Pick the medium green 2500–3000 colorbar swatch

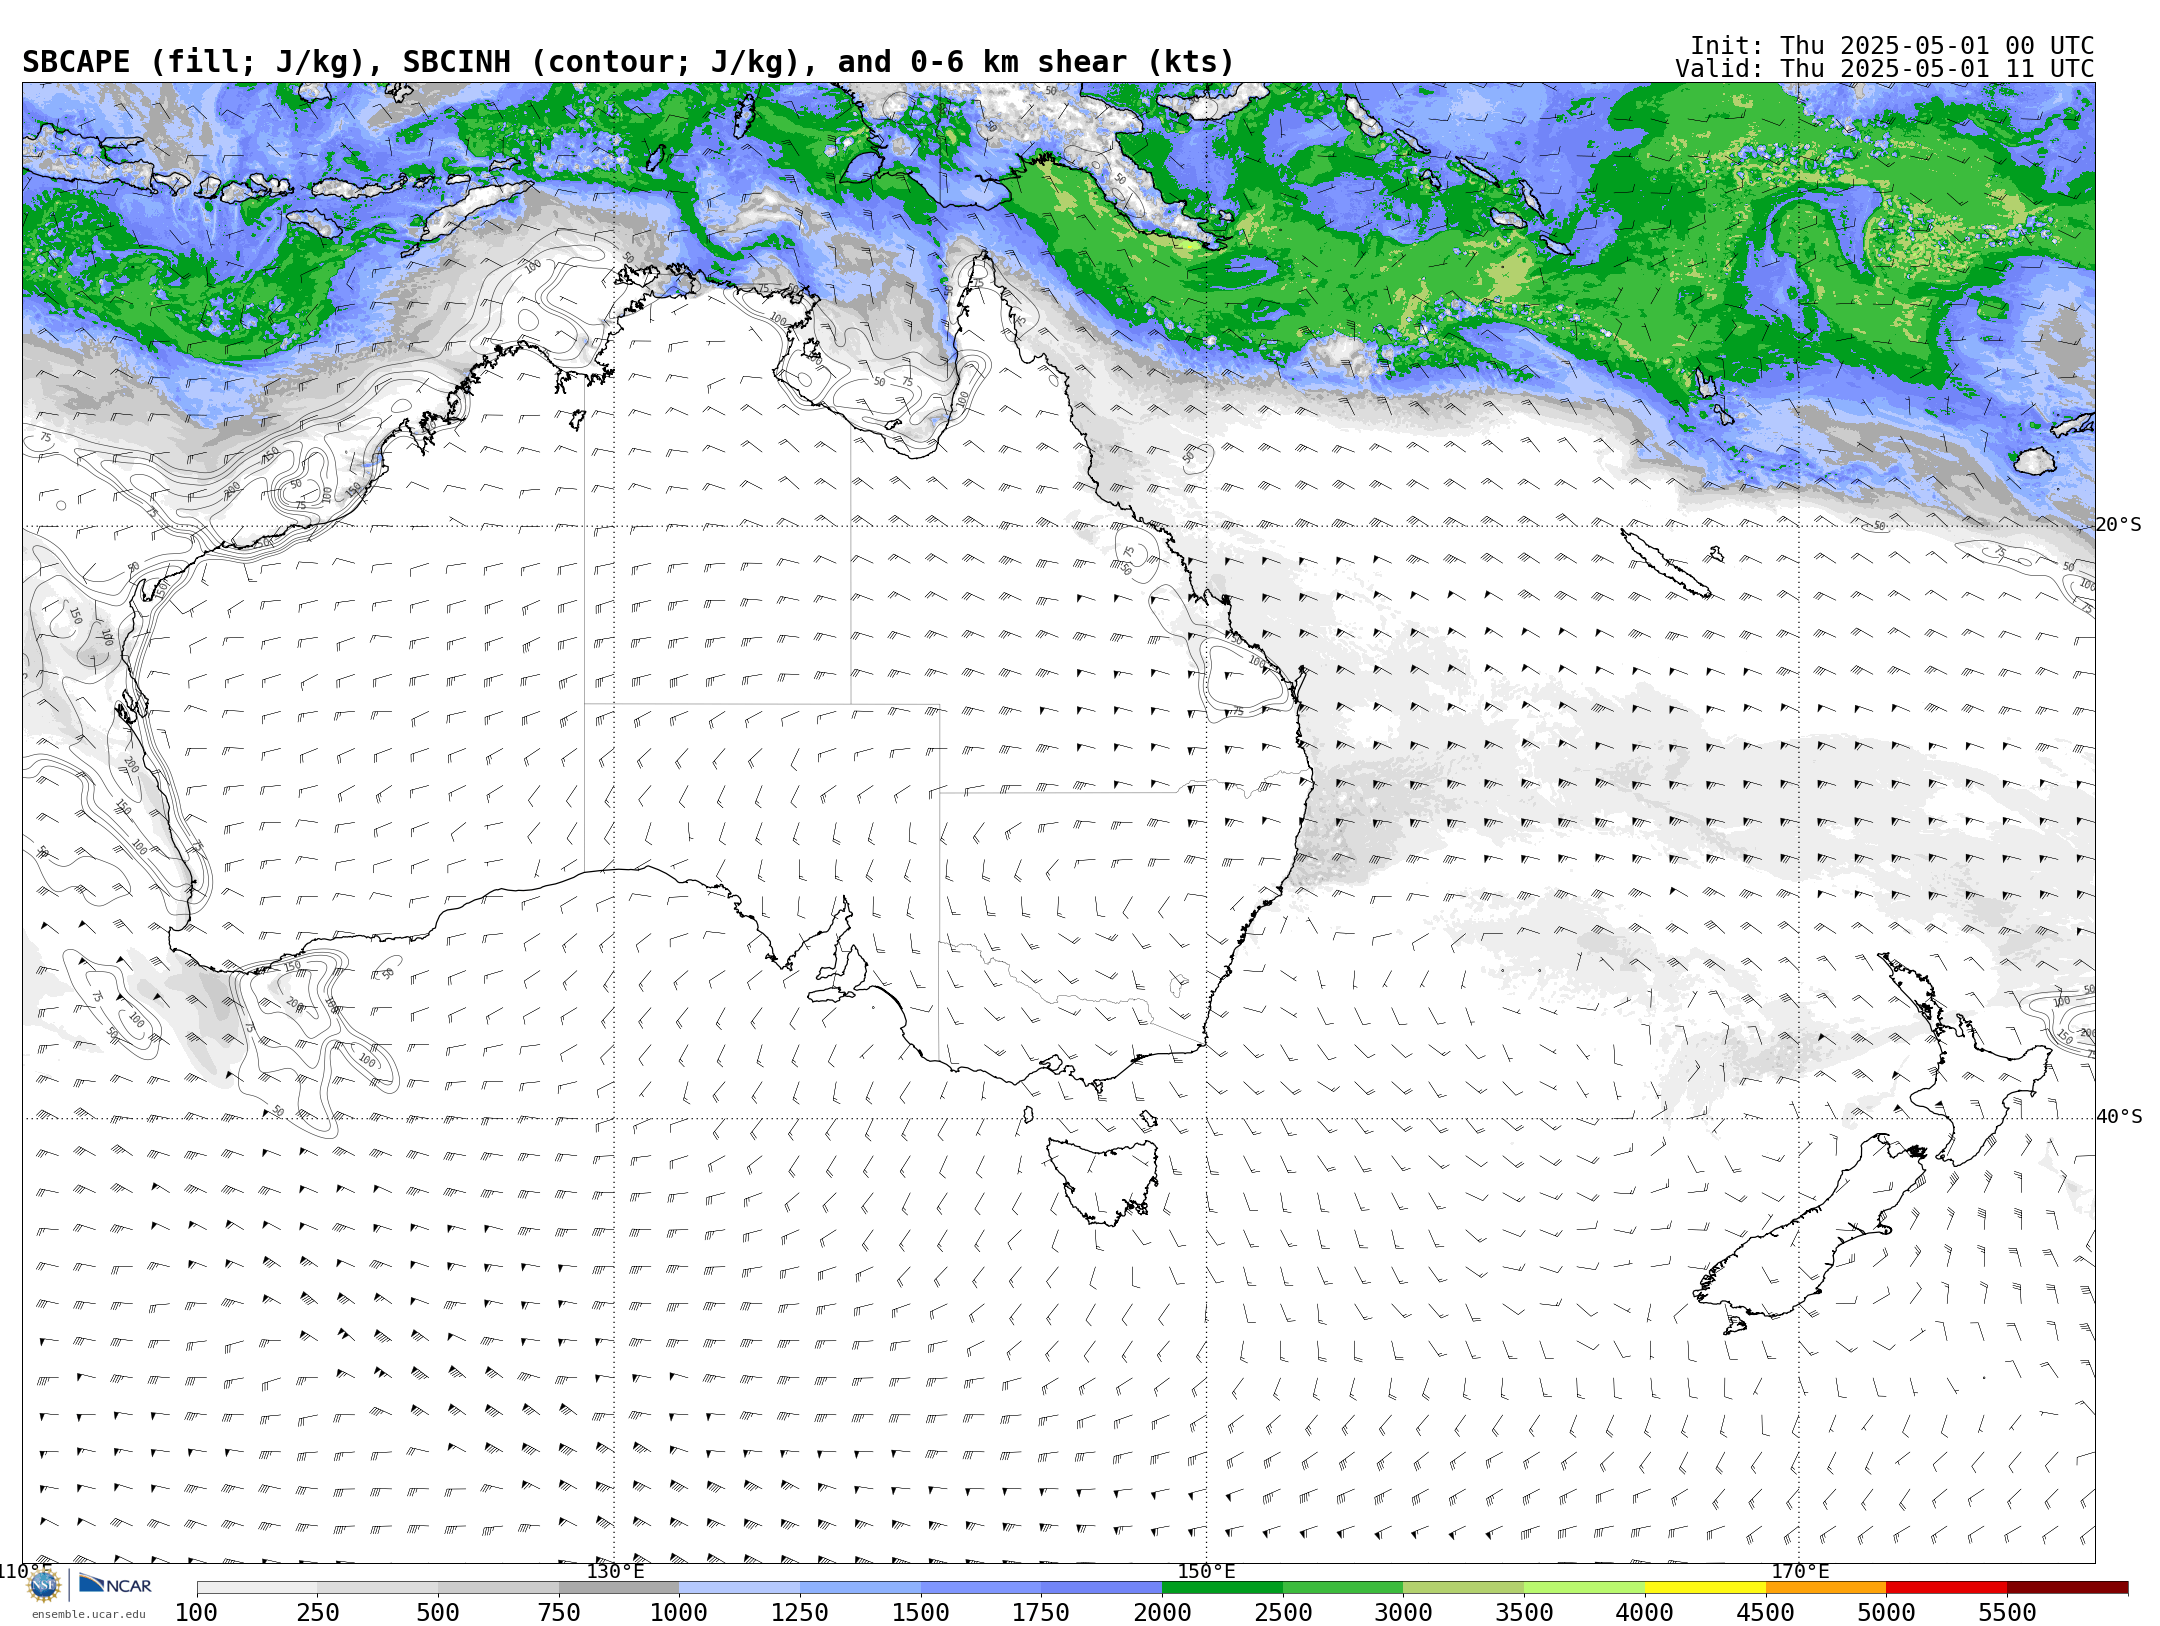pos(1343,1588)
